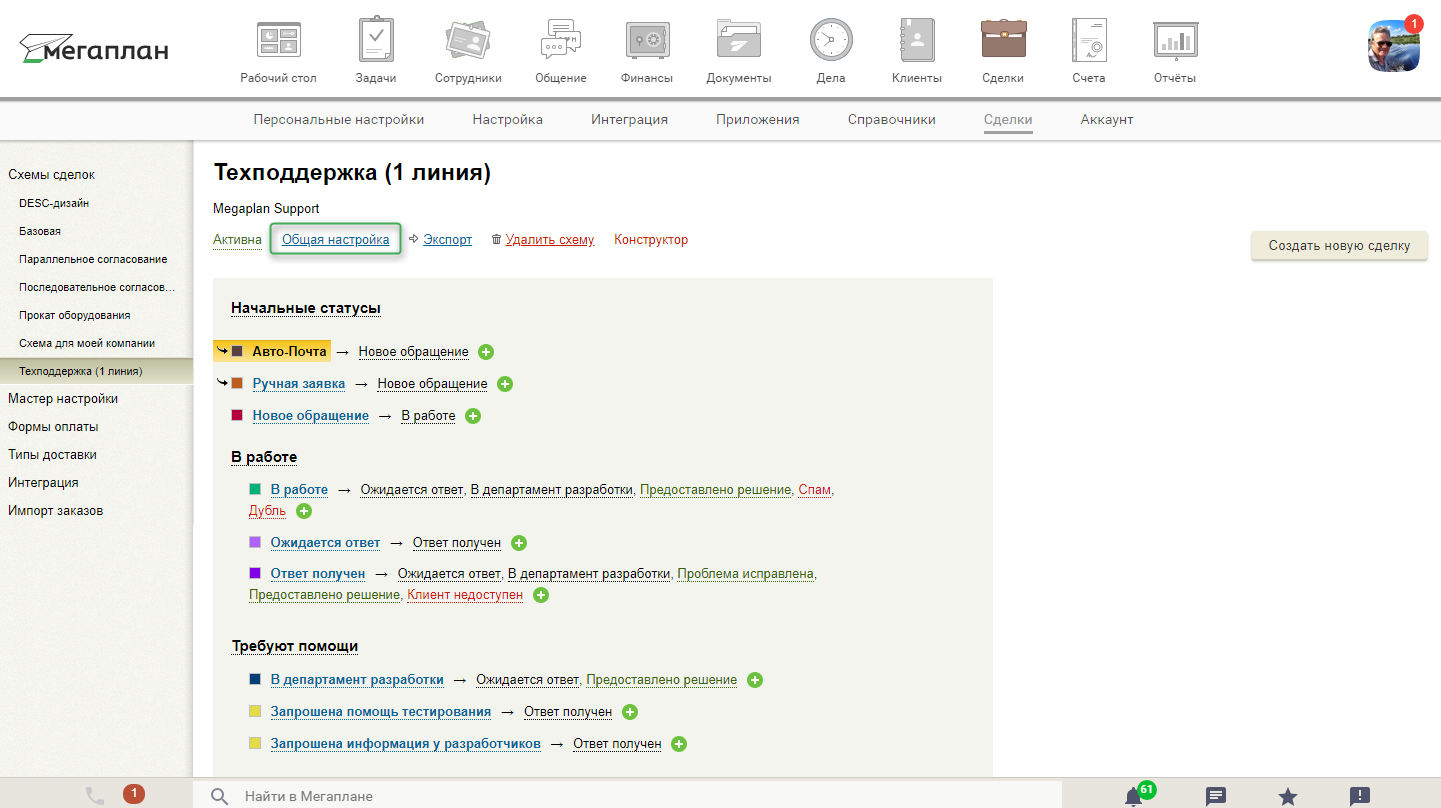Open favorites star icon in bottom bar

(1288, 796)
